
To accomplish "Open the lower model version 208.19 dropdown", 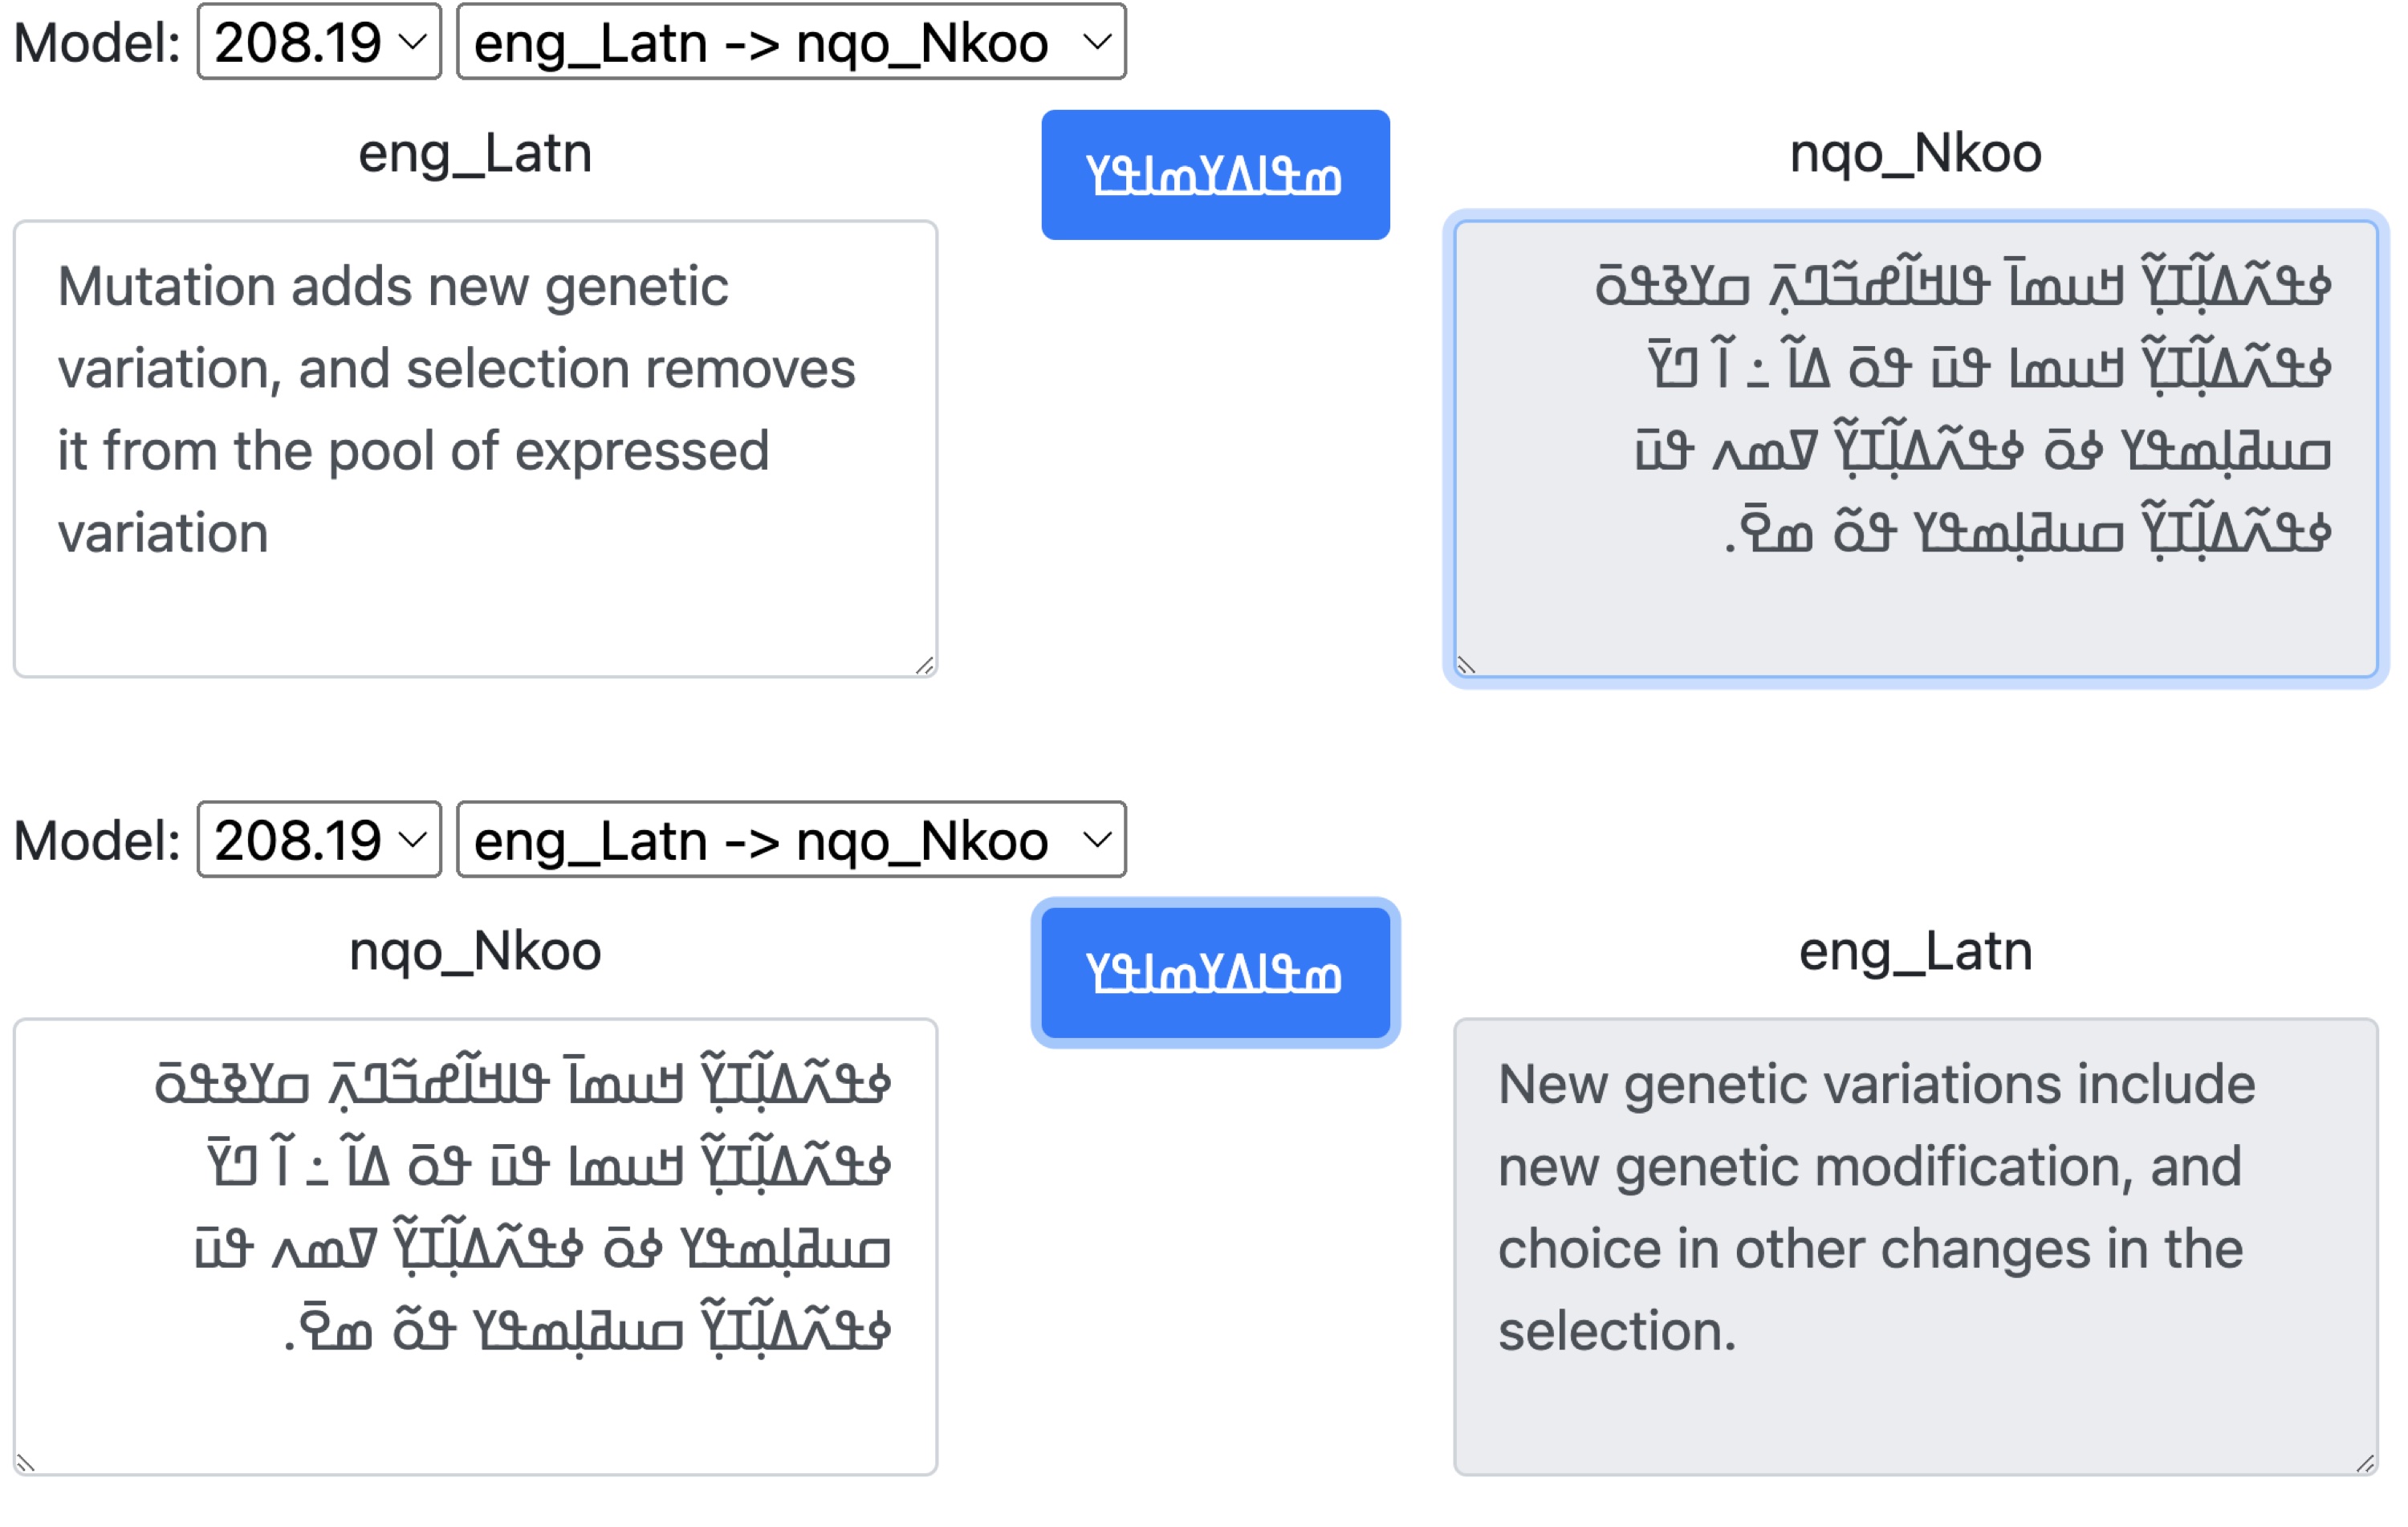I will point(319,839).
